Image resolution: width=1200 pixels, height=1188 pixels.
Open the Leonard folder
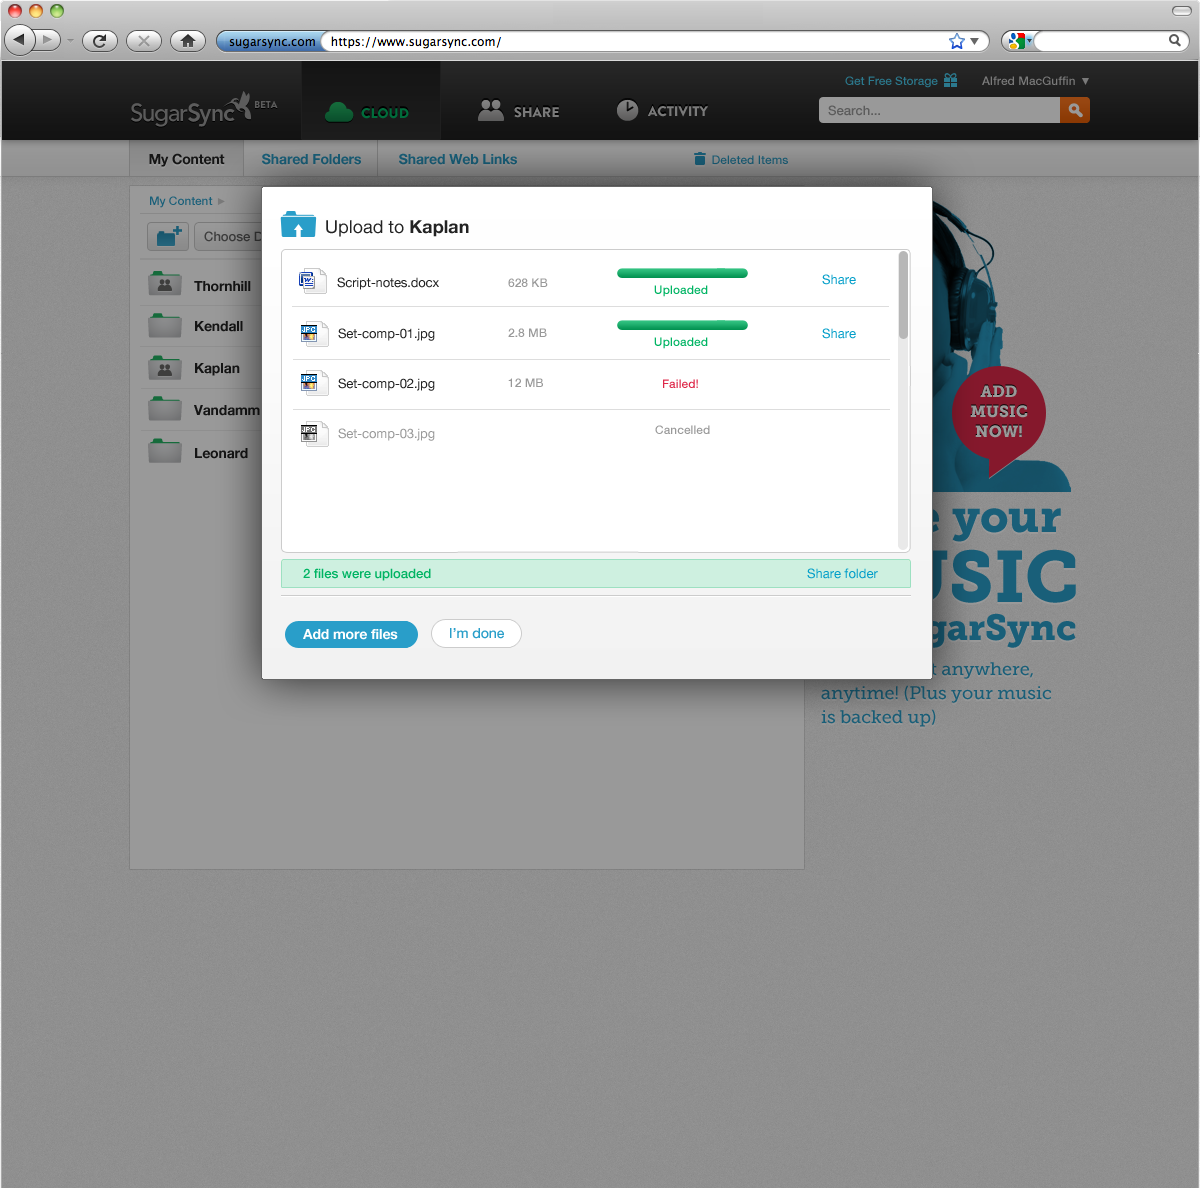(x=220, y=453)
